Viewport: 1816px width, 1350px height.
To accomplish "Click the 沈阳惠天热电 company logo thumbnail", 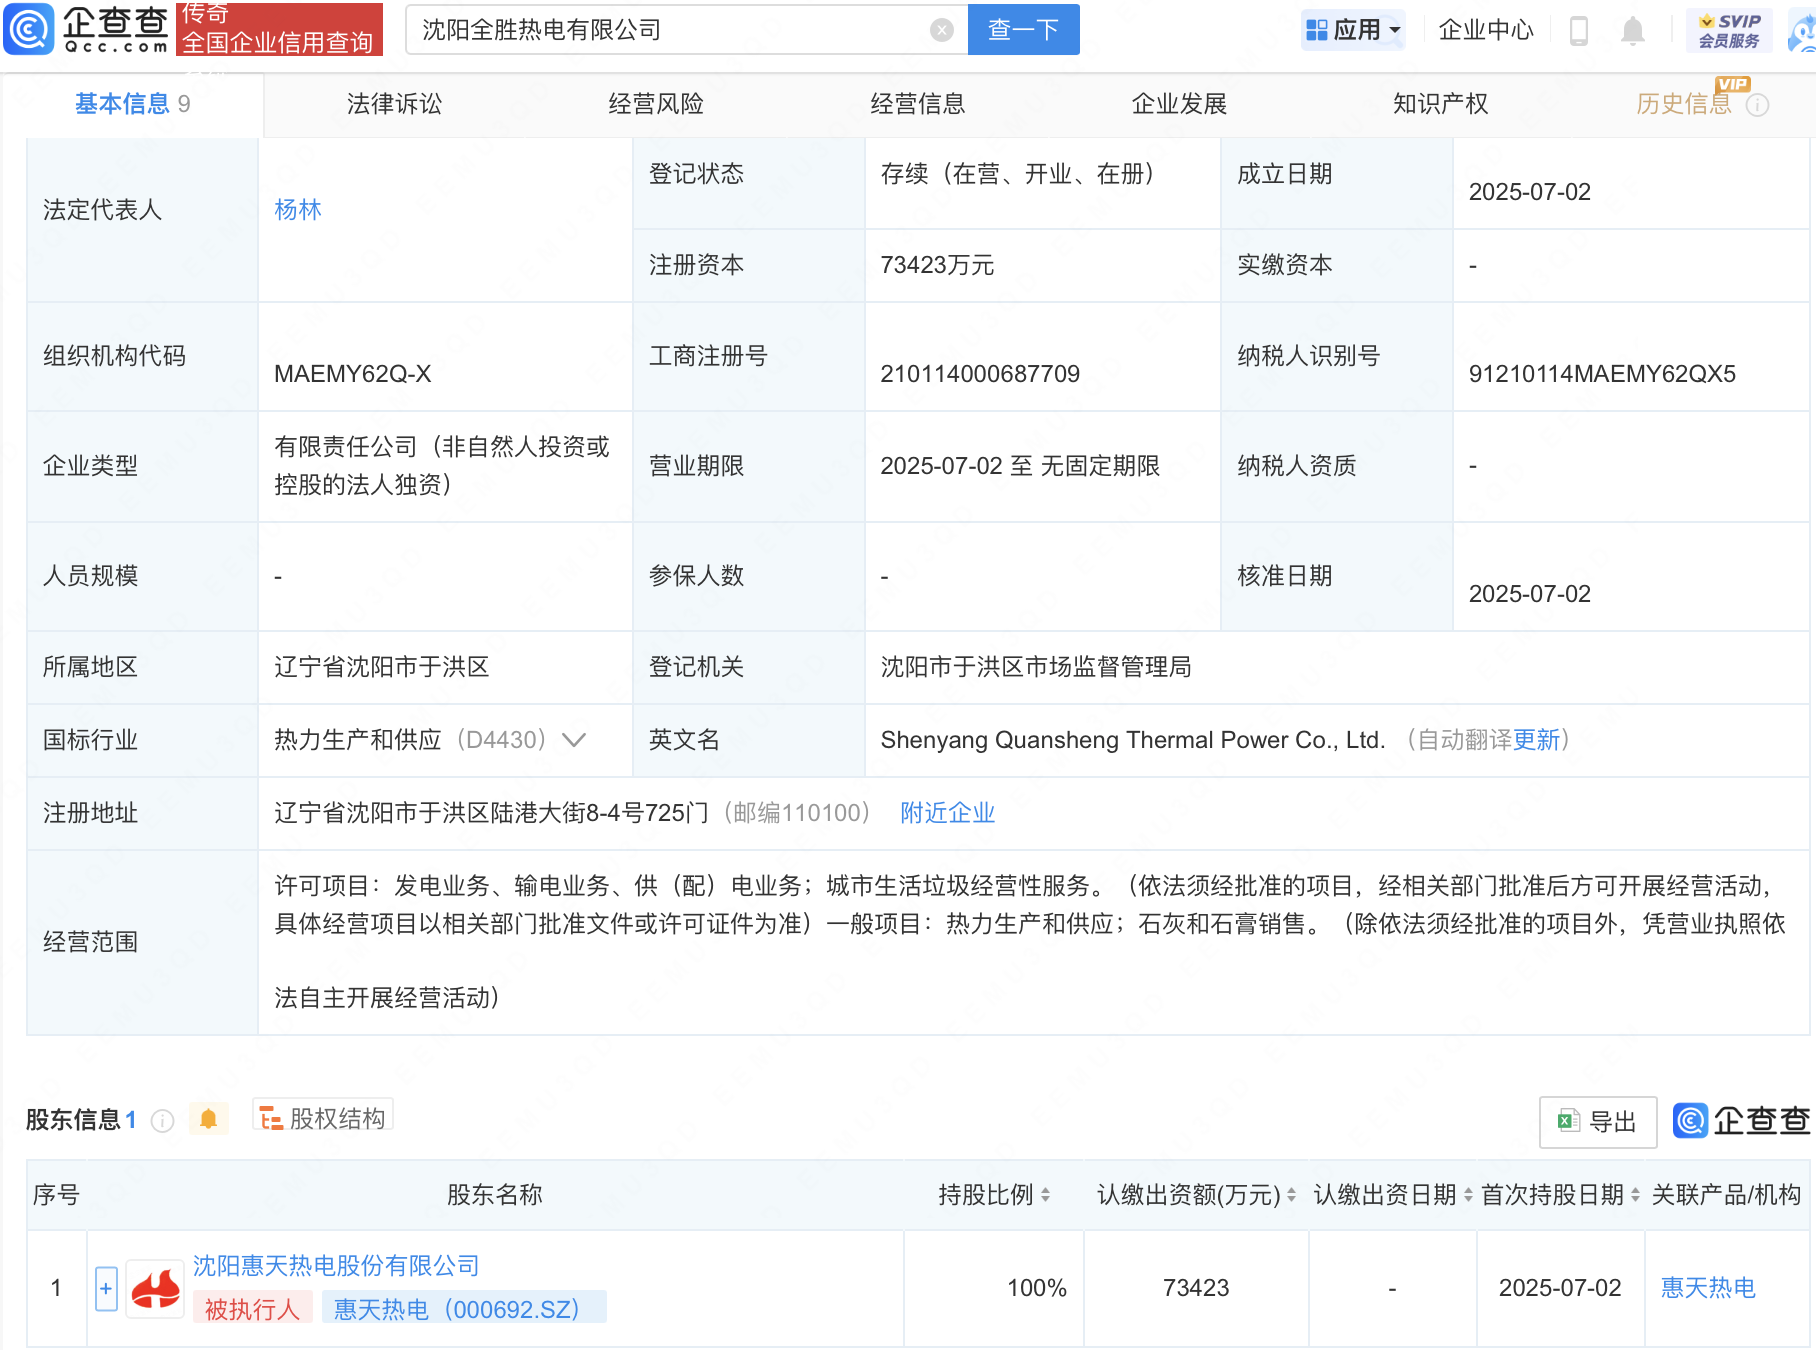I will (x=155, y=1288).
